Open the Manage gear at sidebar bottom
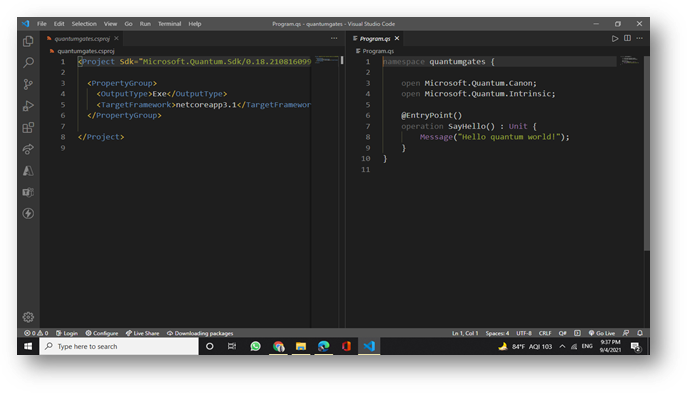 [x=28, y=317]
